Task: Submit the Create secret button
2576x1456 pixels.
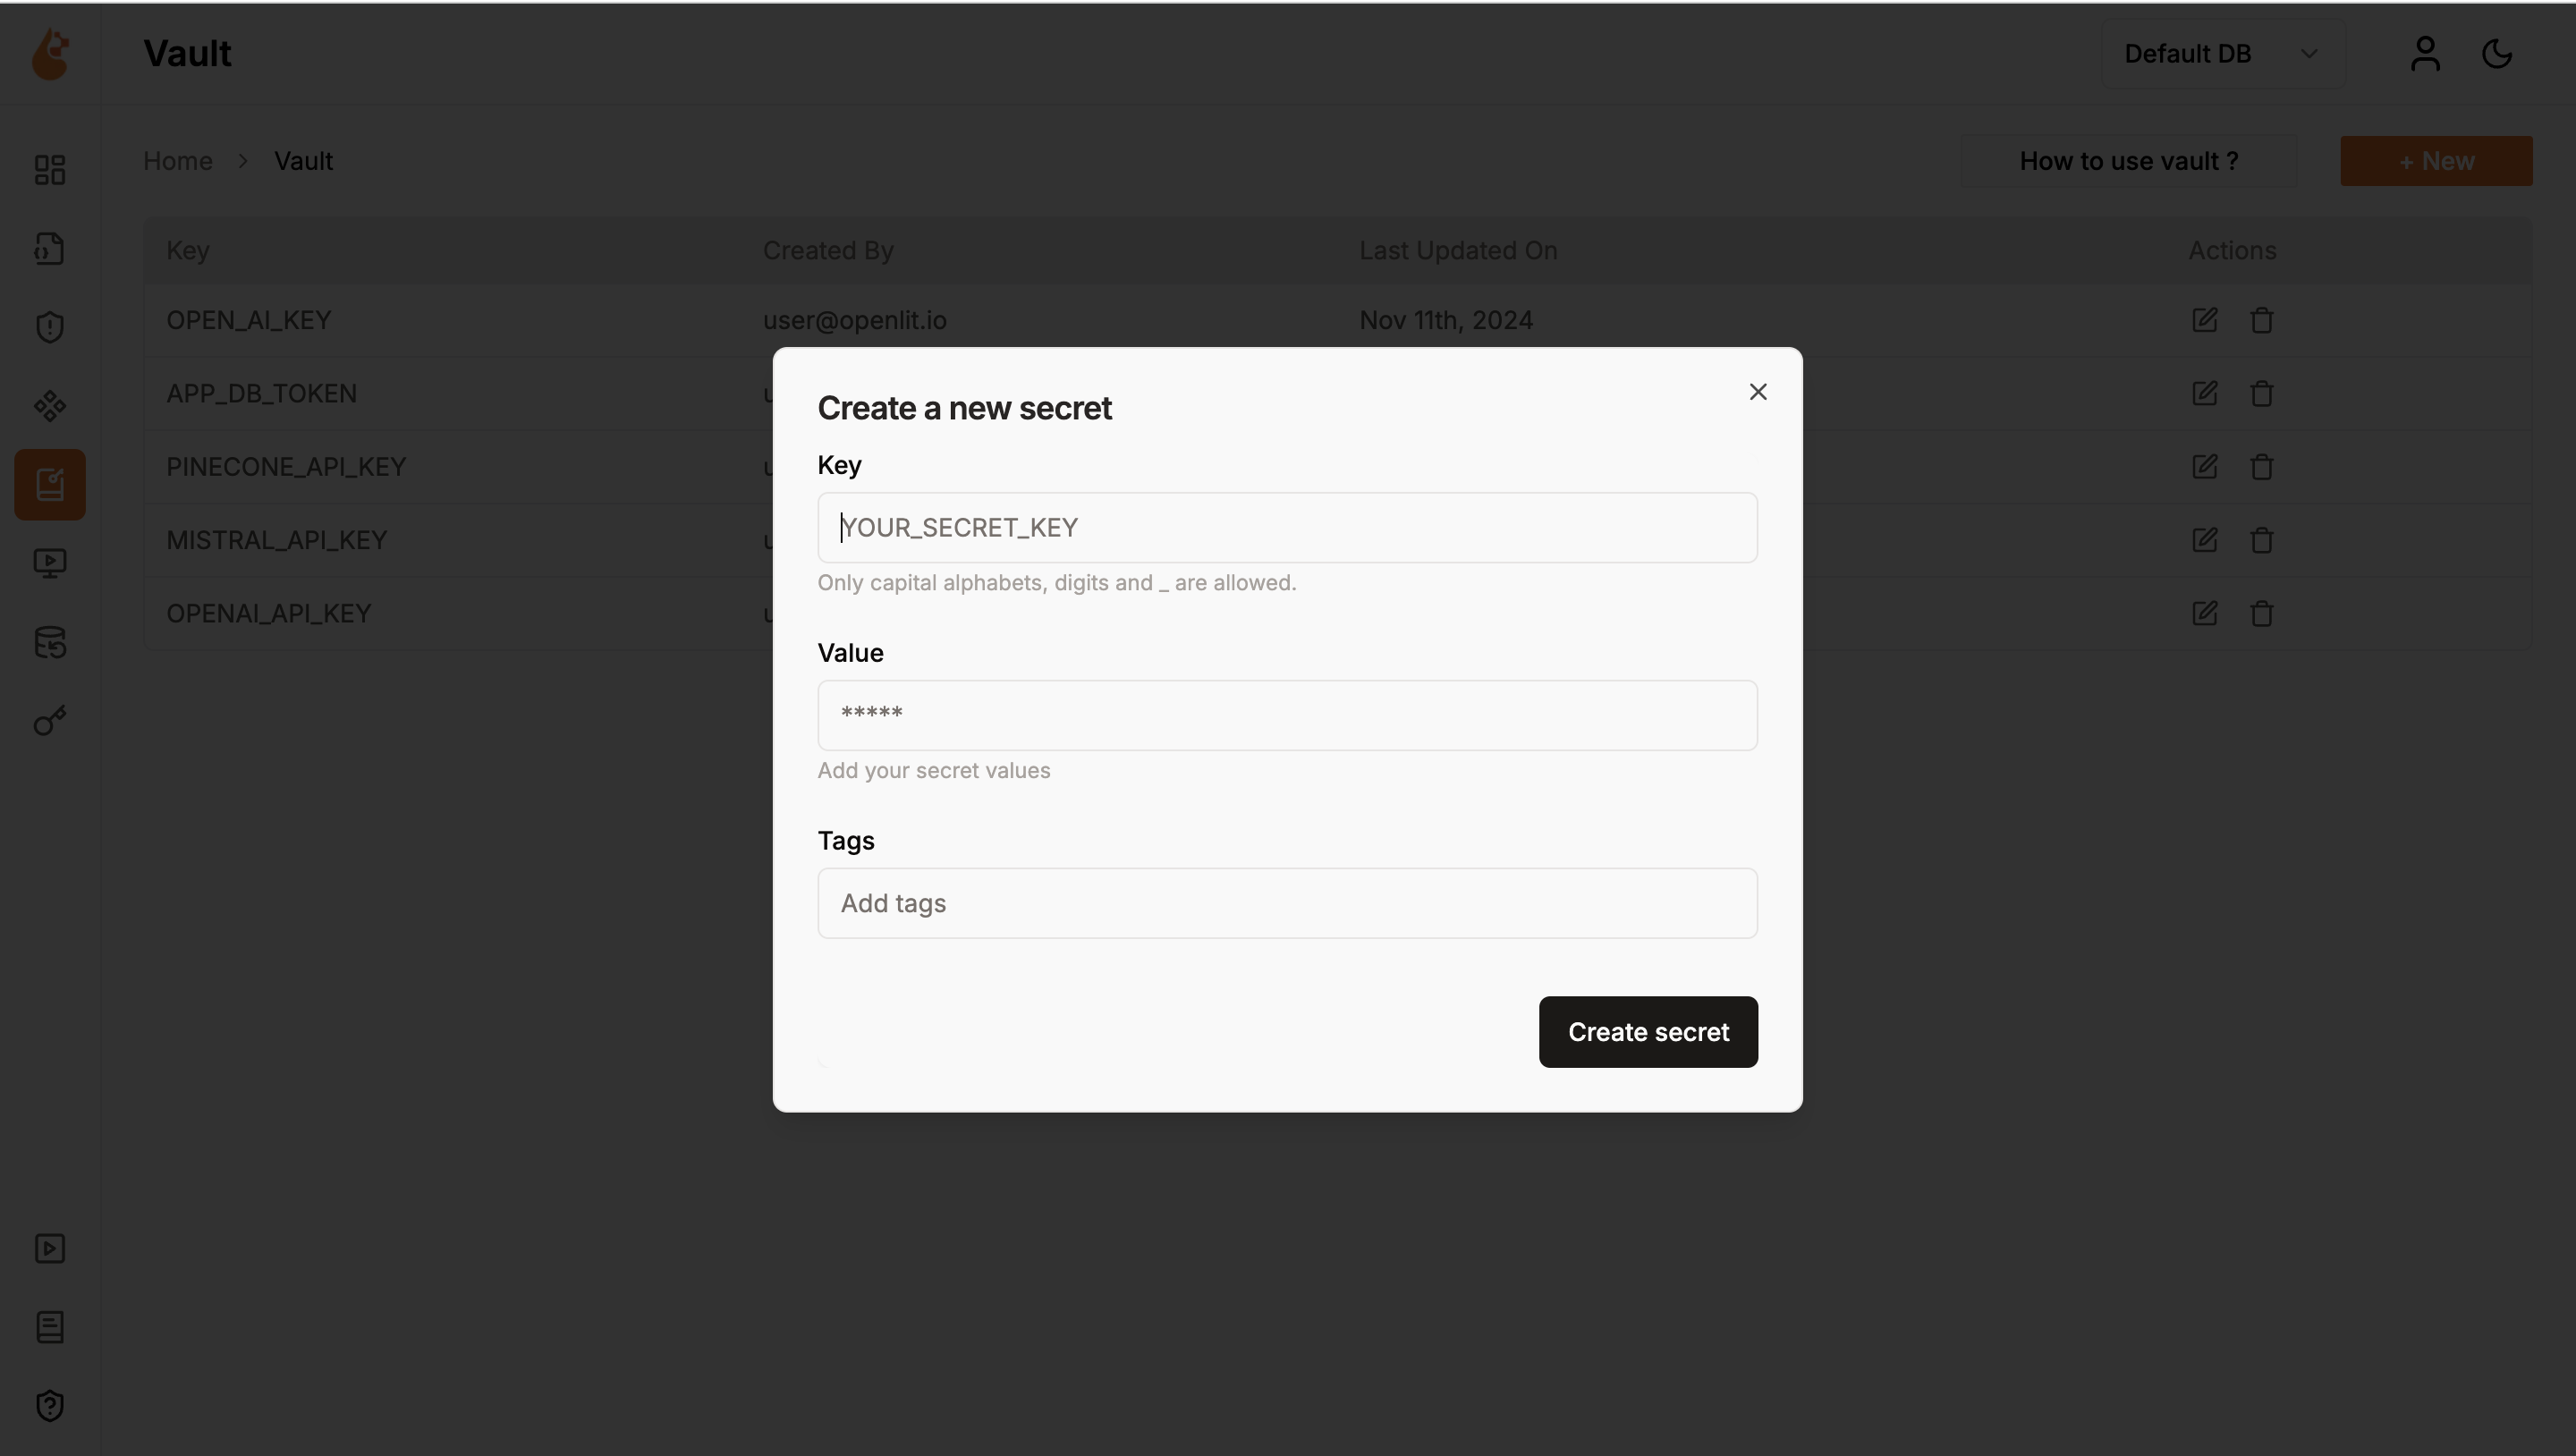Action: tap(1648, 1031)
